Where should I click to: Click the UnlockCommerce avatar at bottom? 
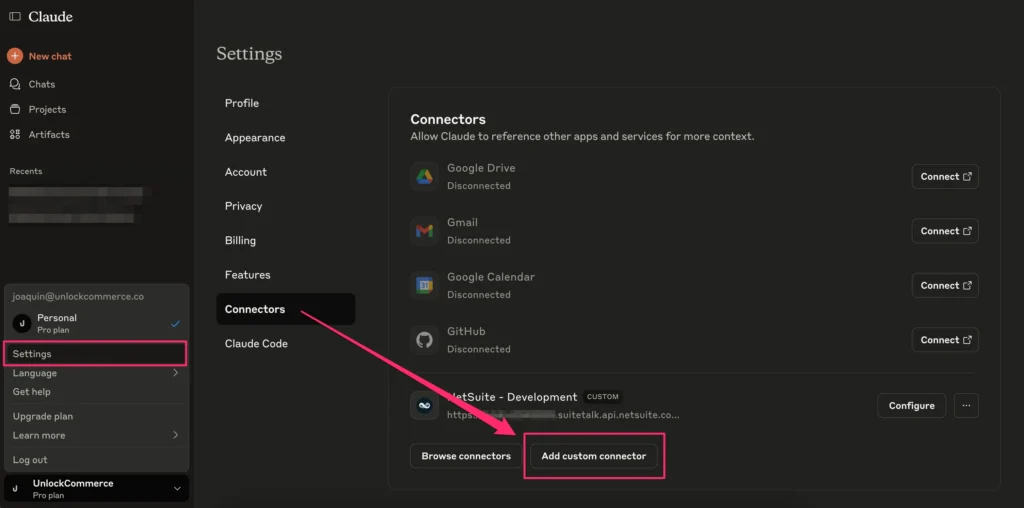click(x=15, y=488)
